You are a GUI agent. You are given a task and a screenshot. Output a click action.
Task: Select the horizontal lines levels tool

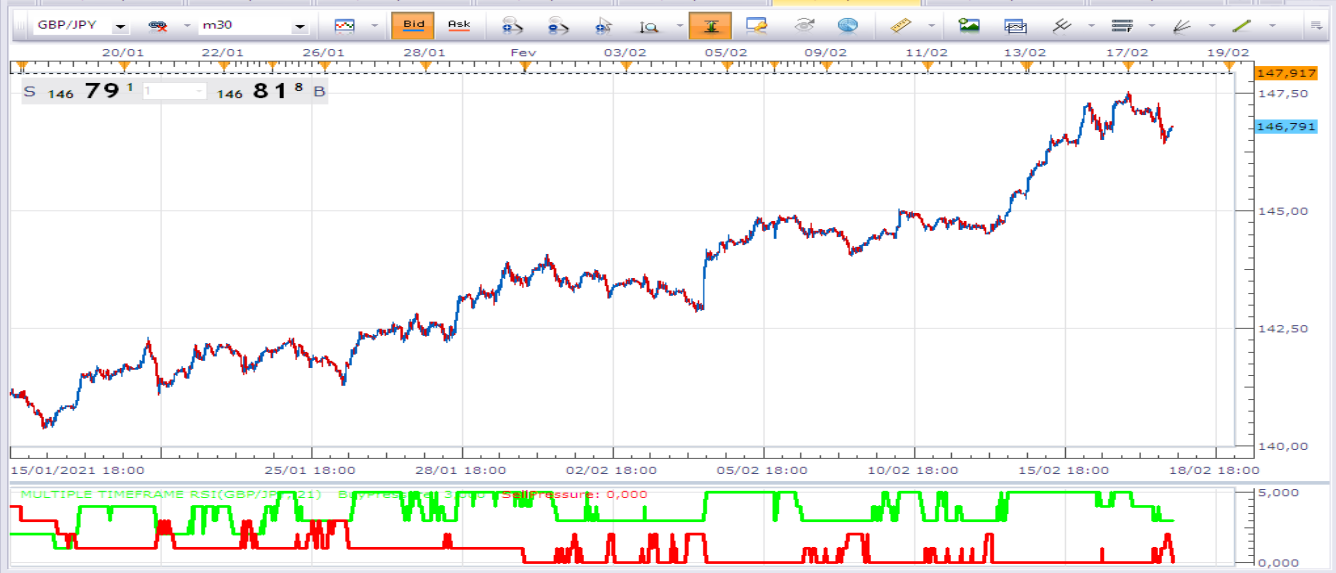coord(1122,26)
